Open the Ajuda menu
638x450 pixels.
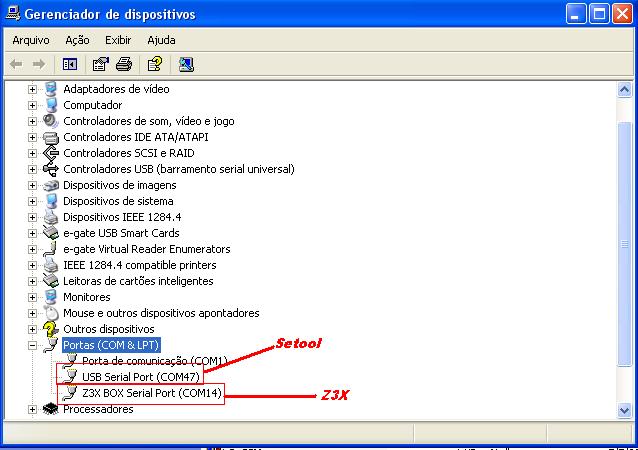pos(162,40)
